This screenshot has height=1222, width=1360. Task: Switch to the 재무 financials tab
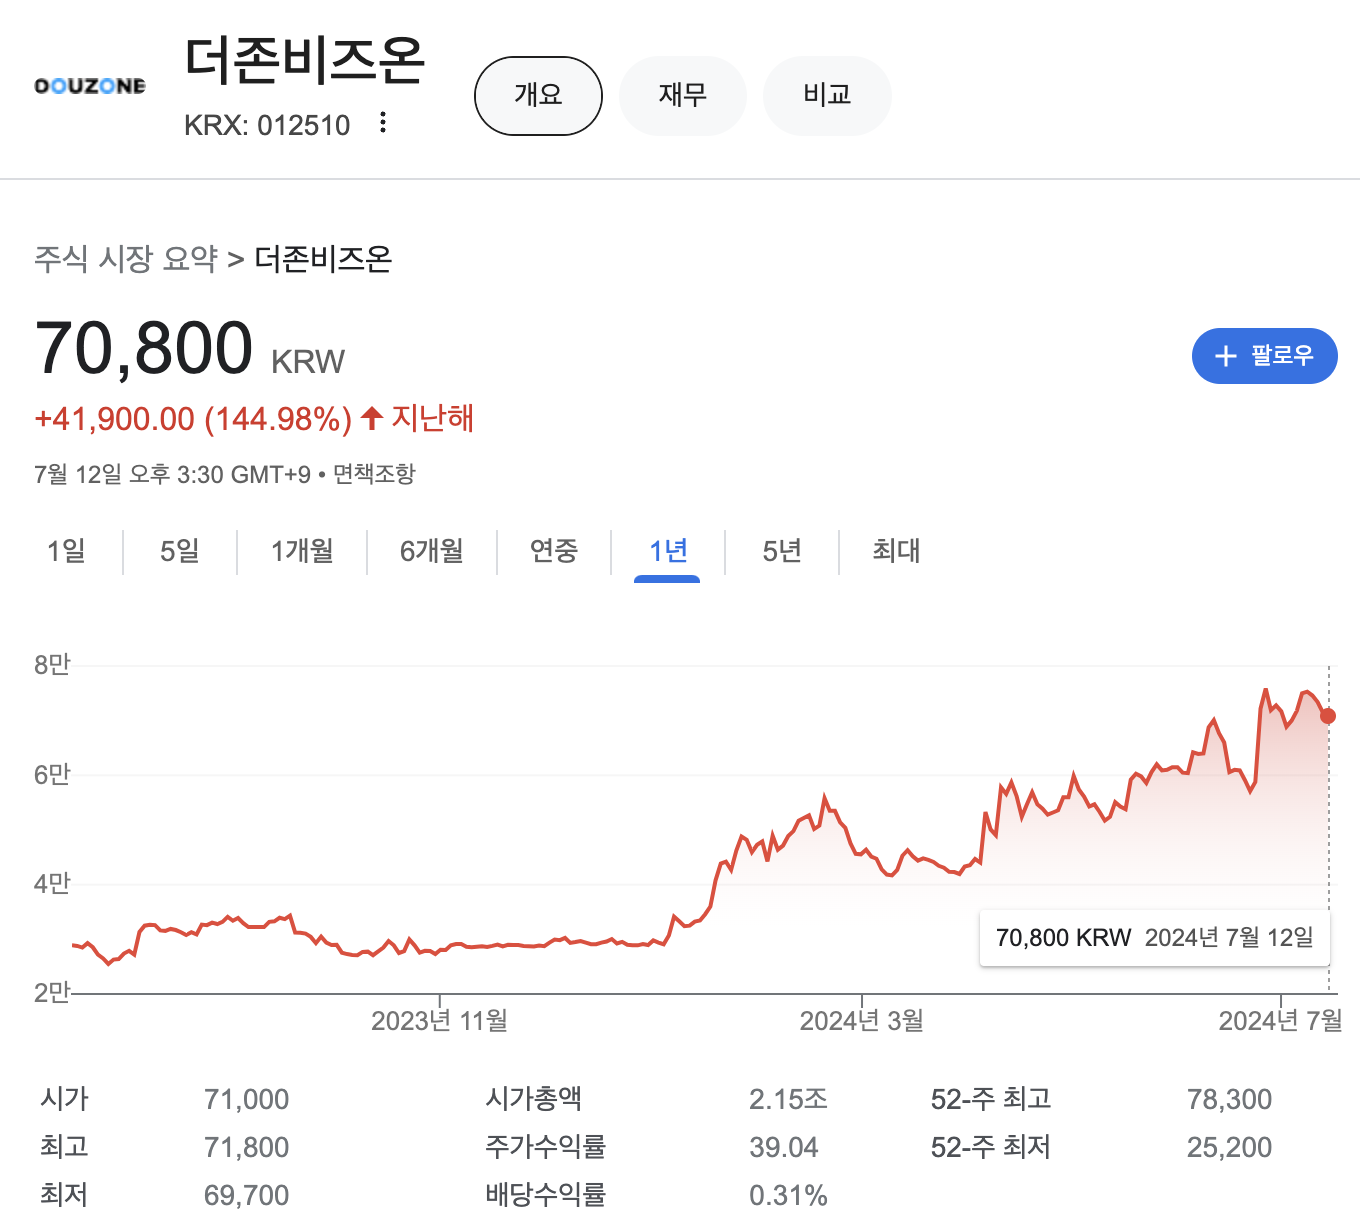coord(683,96)
